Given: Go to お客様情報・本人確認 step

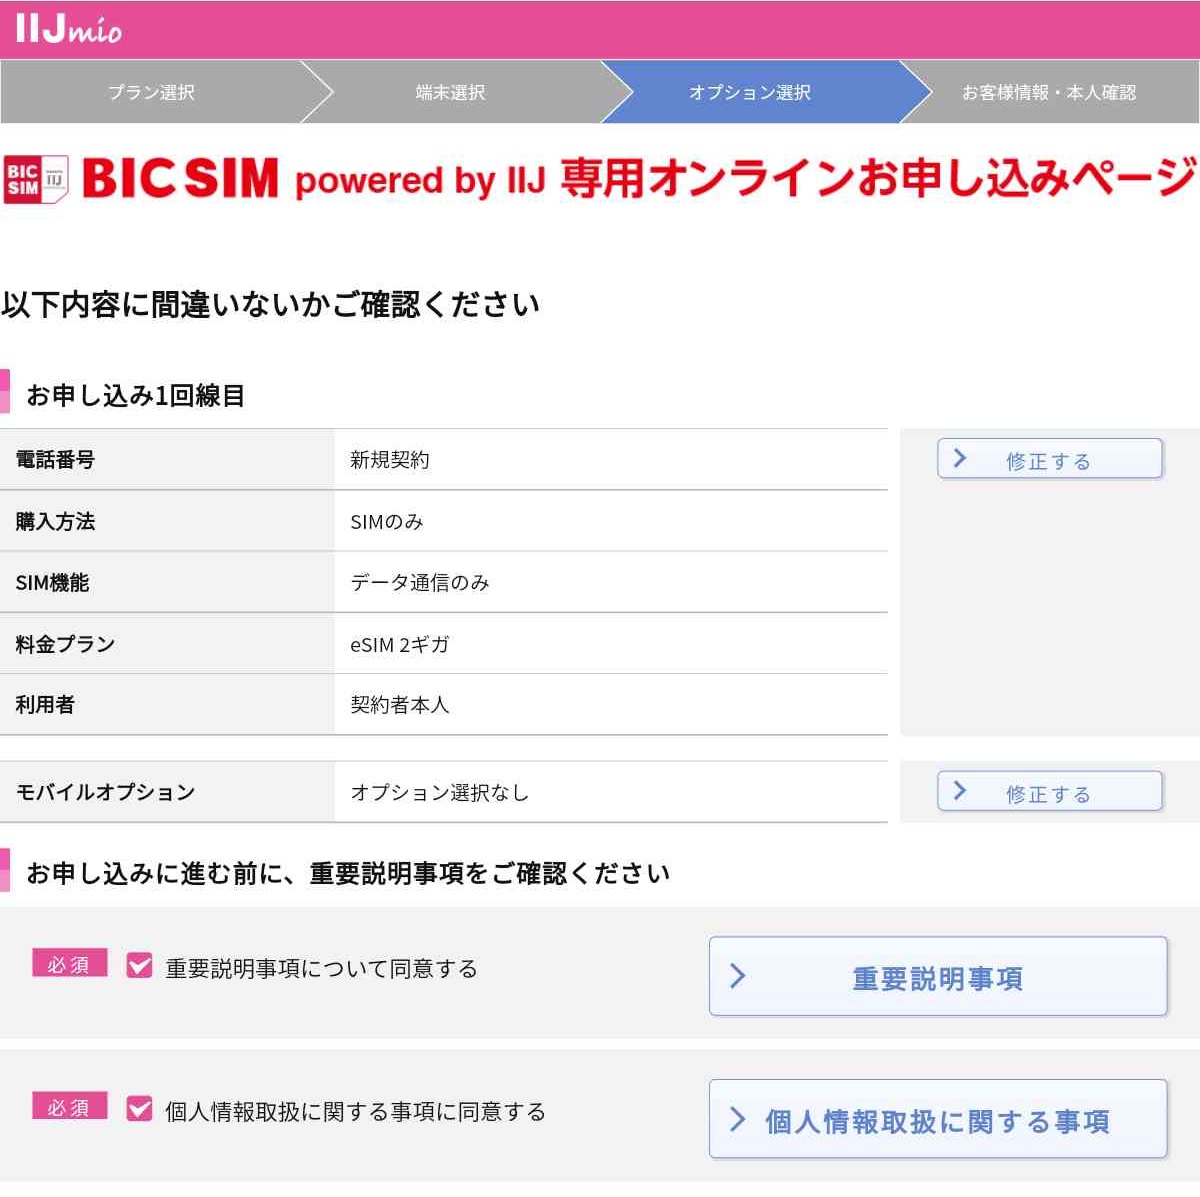Looking at the screenshot, I should click(x=1049, y=92).
